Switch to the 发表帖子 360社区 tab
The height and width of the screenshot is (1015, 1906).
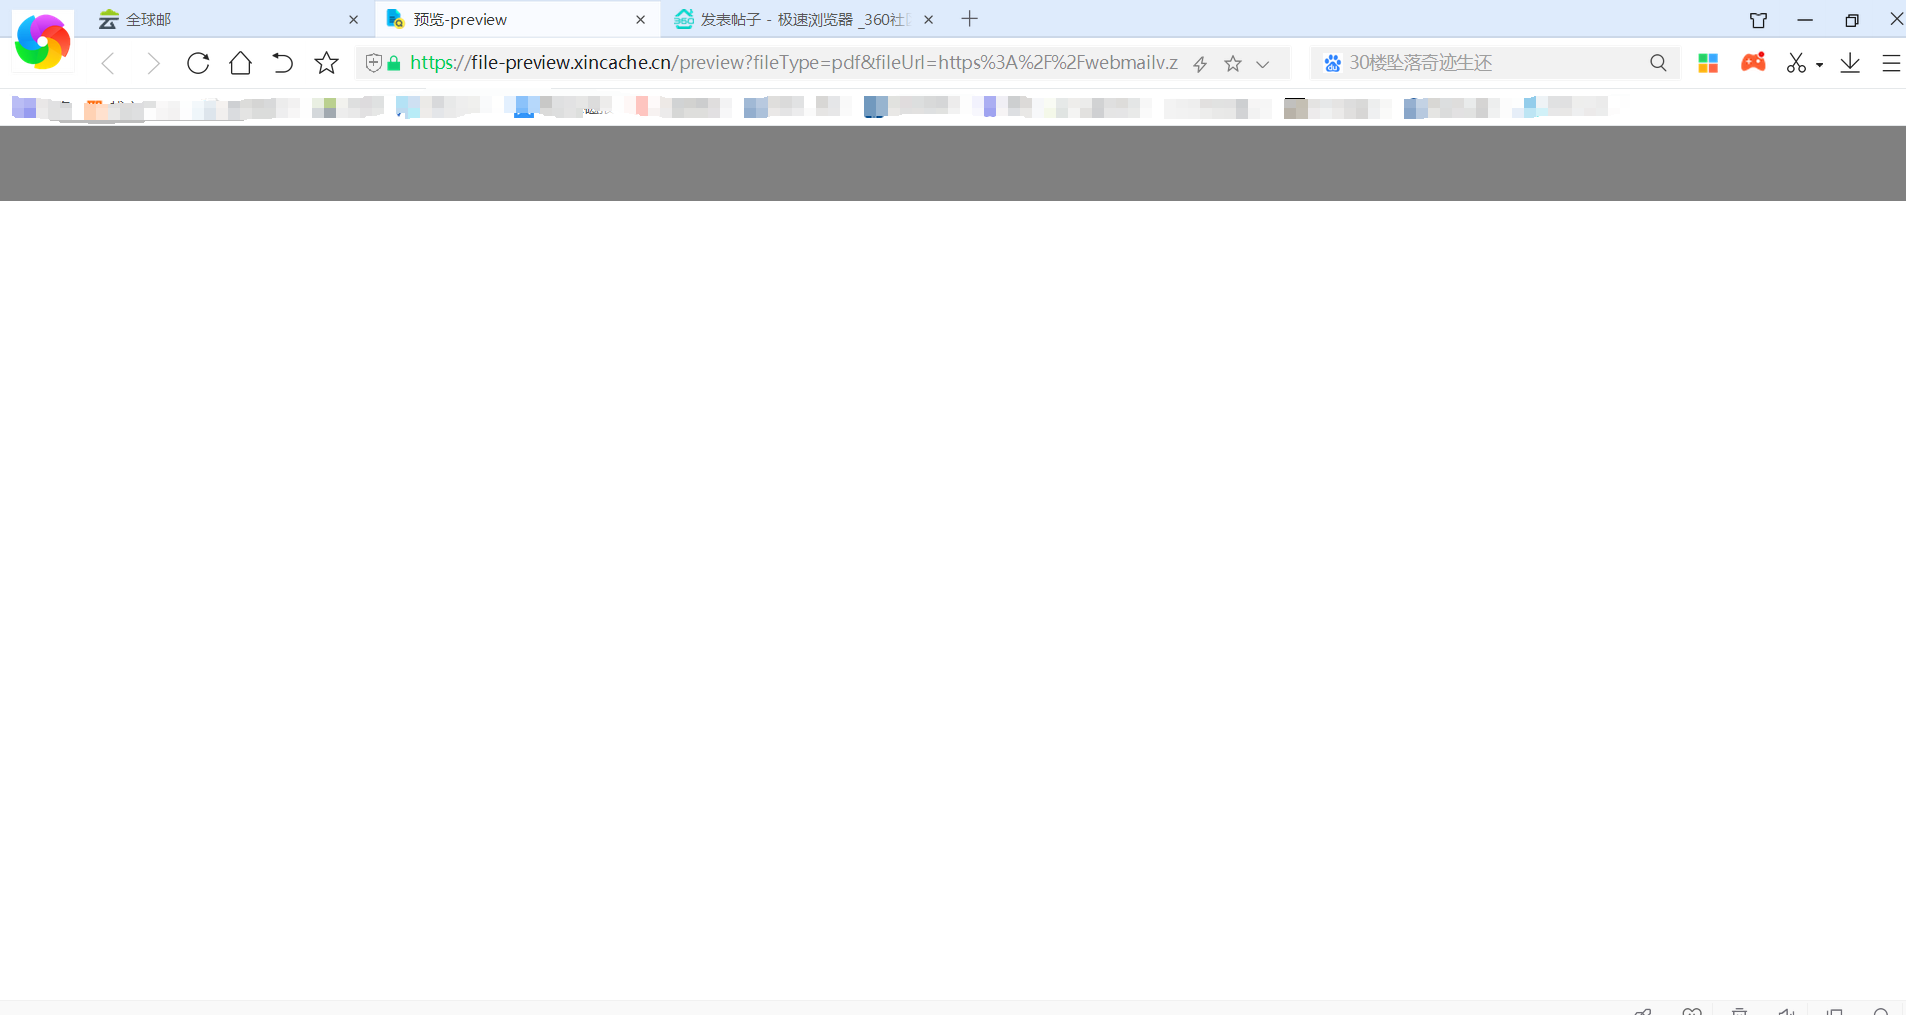click(x=804, y=20)
